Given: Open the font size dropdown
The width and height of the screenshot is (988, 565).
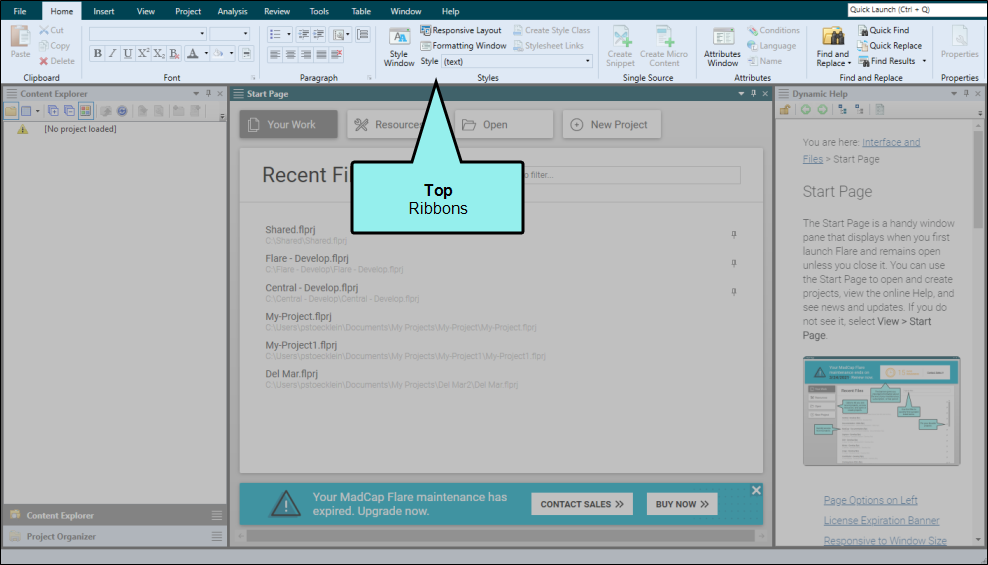Looking at the screenshot, I should point(245,34).
